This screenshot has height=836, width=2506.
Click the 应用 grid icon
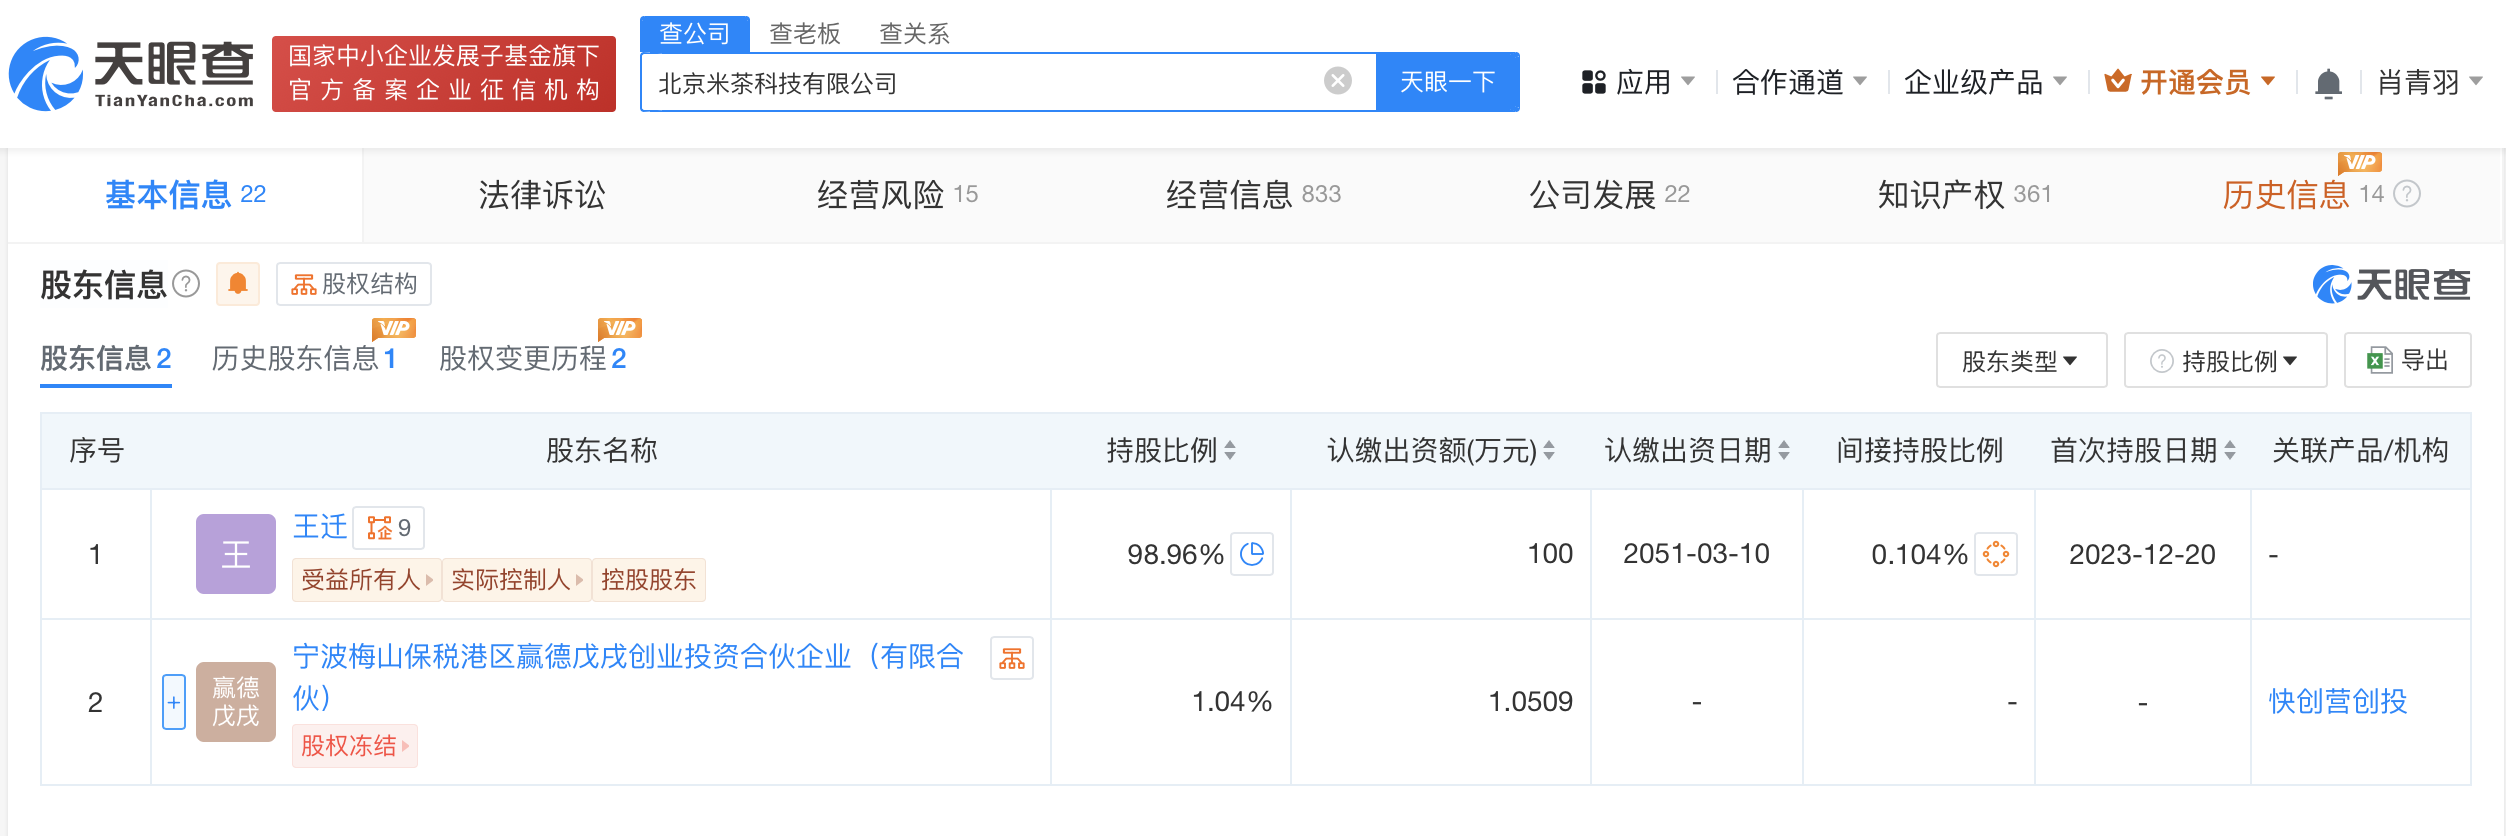[x=1593, y=82]
